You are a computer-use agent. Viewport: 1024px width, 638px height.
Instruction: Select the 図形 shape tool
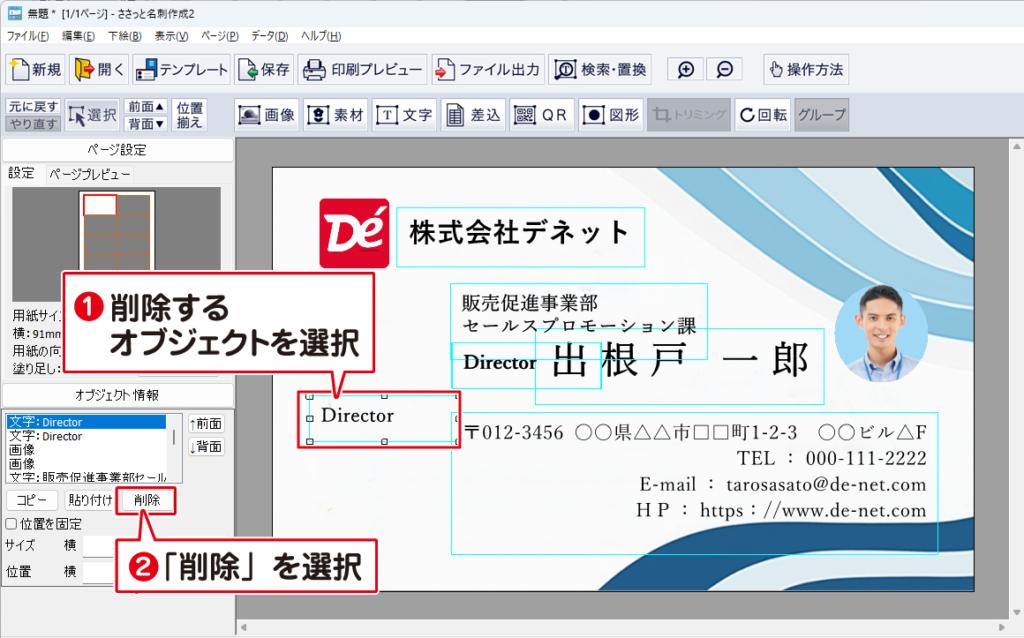(x=610, y=115)
